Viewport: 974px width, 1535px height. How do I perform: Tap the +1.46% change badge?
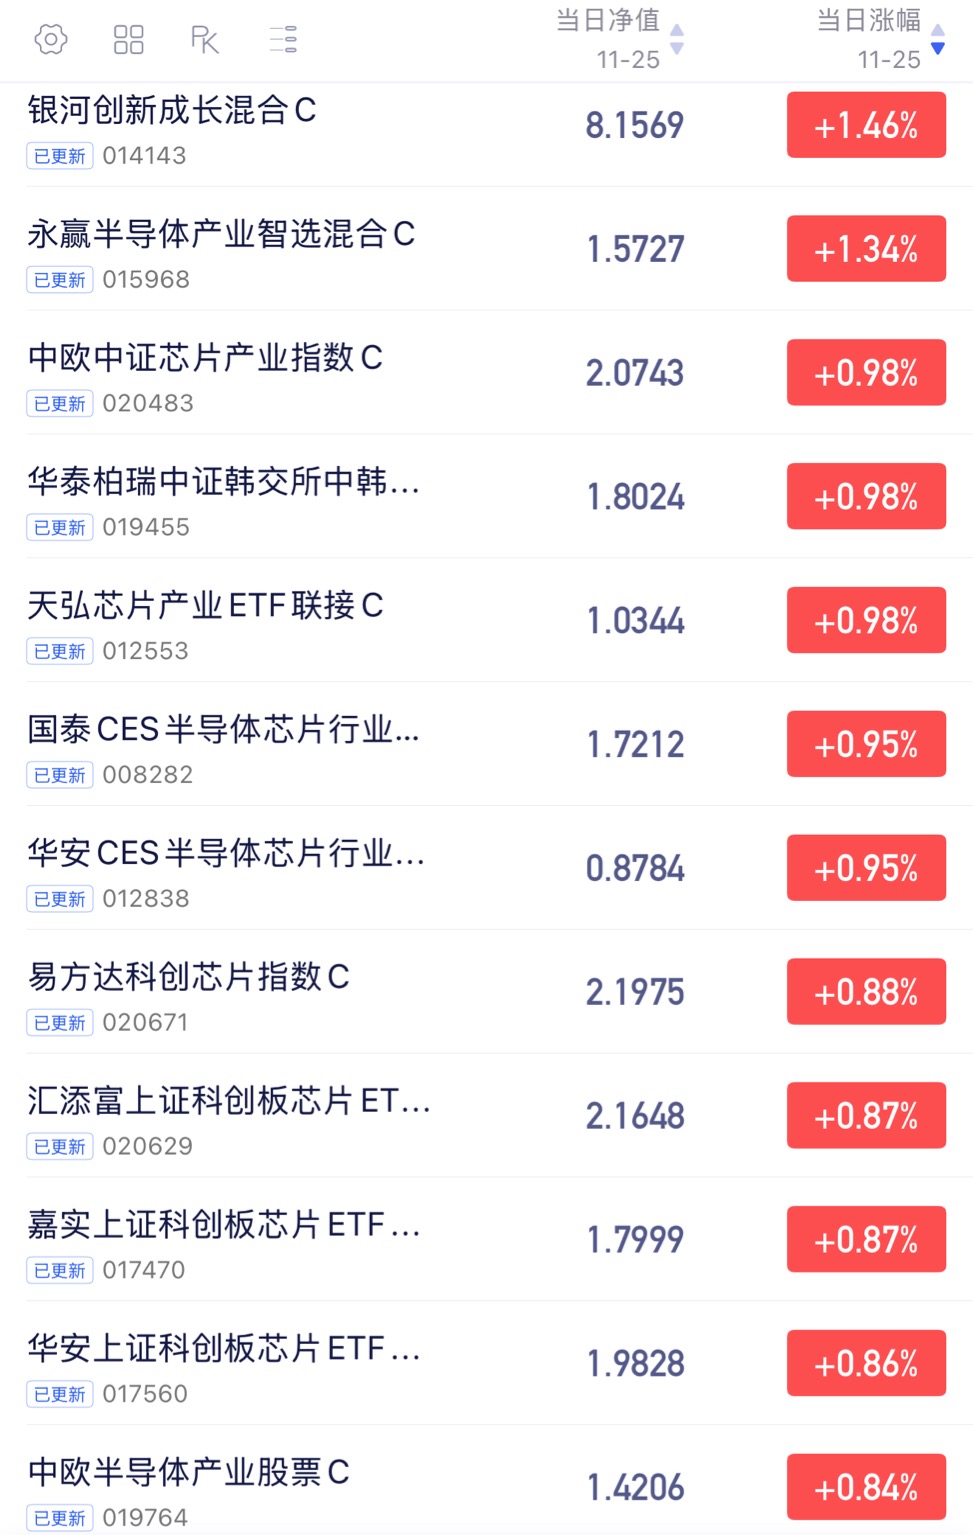(x=866, y=125)
